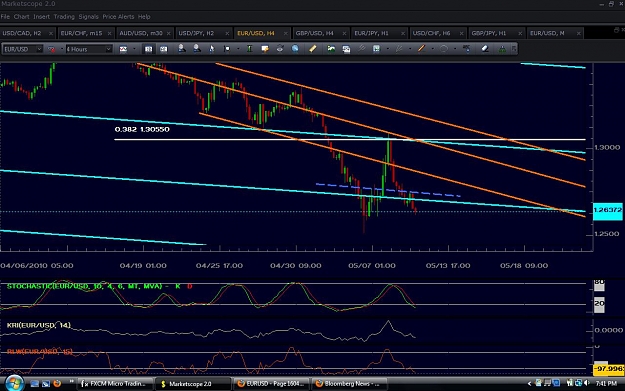Click the 0.382 1.30550 Fibonacci label

142,129
